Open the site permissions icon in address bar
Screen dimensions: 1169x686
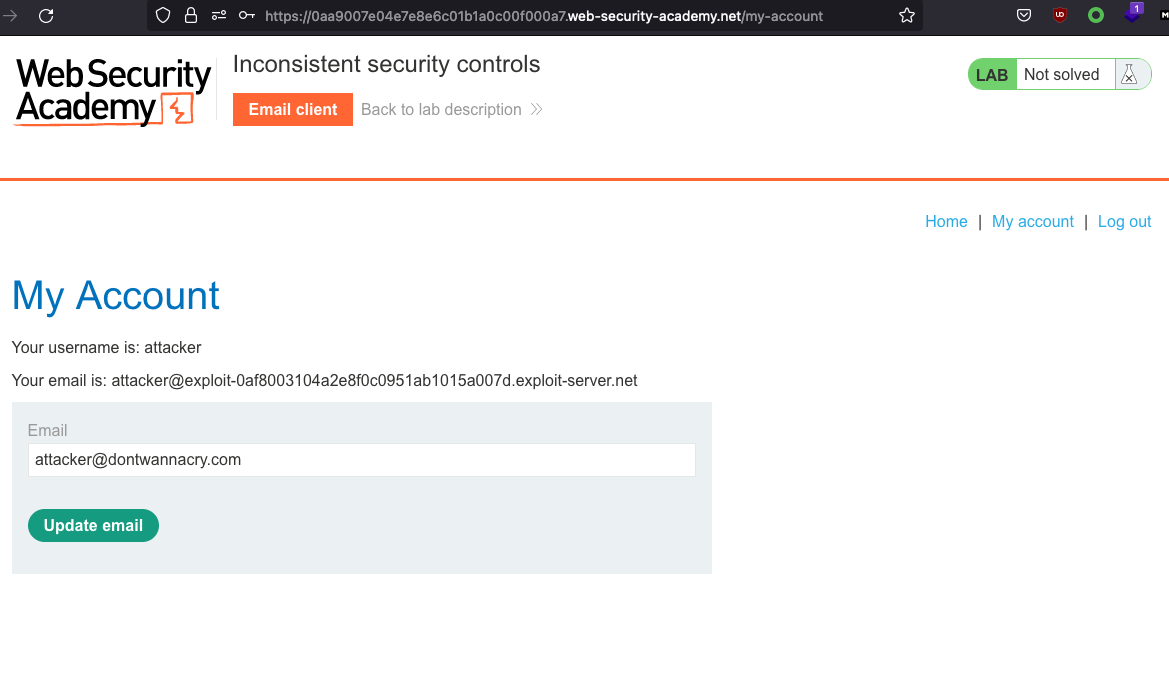click(x=219, y=16)
